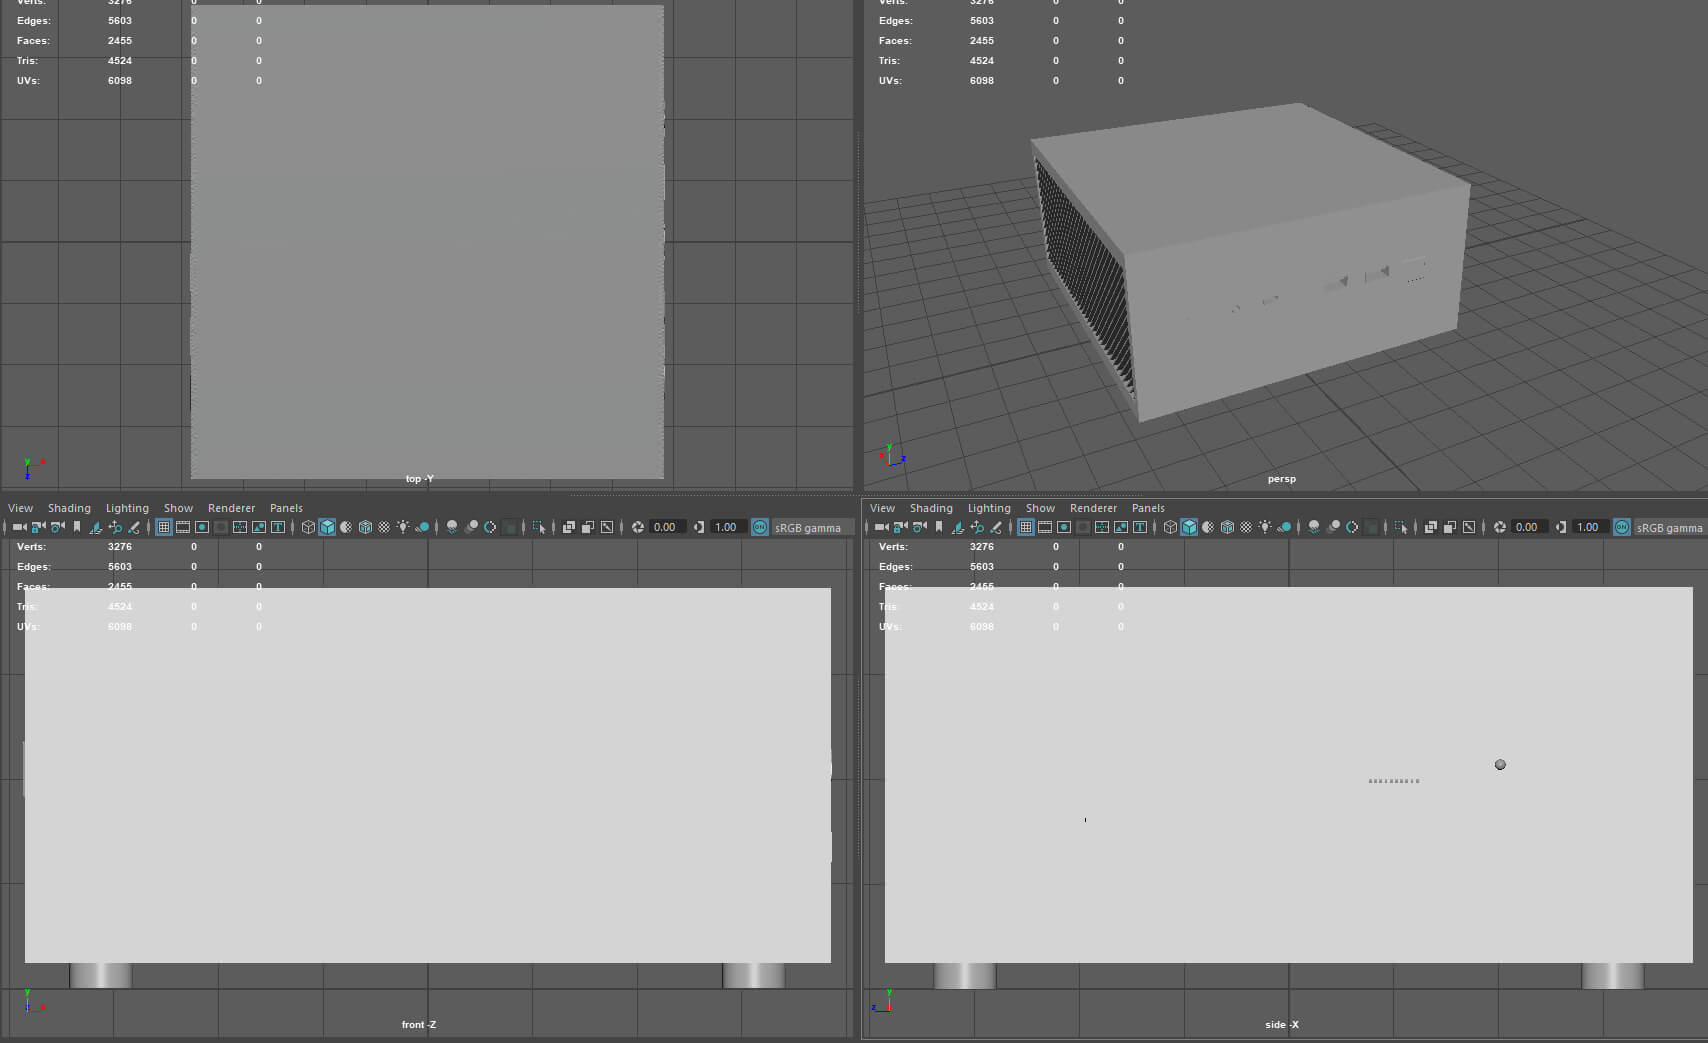Image resolution: width=1708 pixels, height=1043 pixels.
Task: Click Exposure aperture icon in front view toolbar
Action: [x=638, y=527]
